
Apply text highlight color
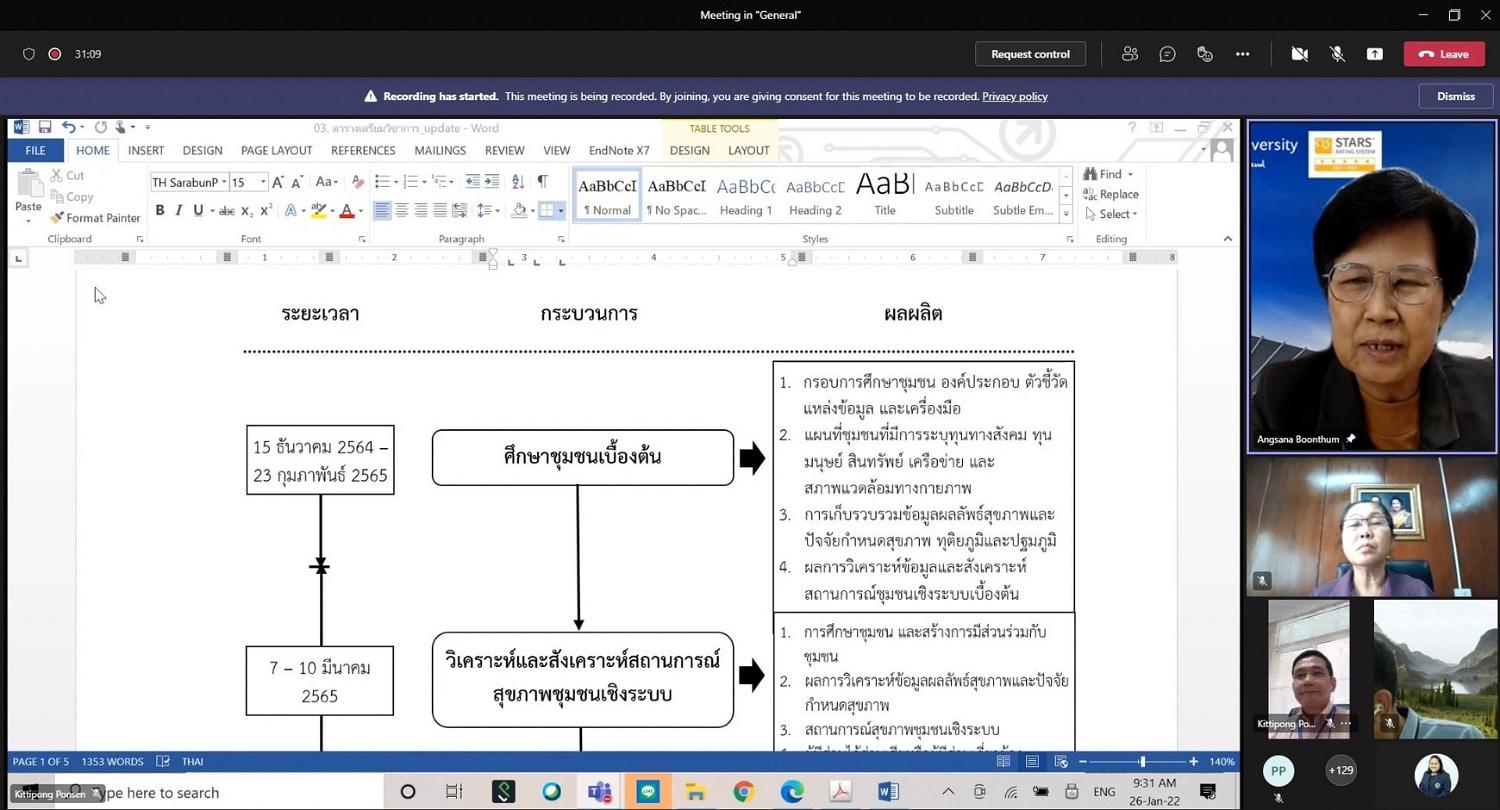[318, 211]
